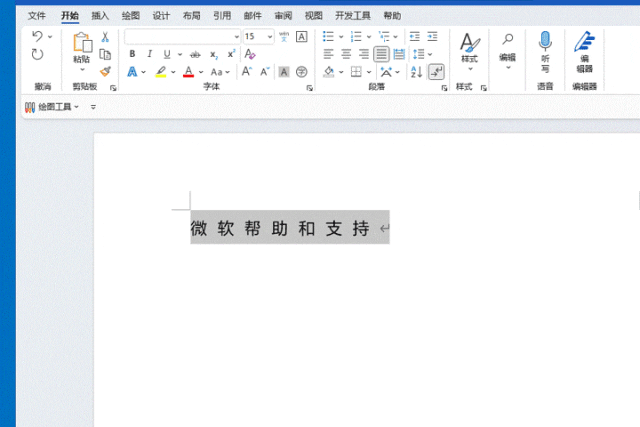Switch to the Design (设计) tab
The width and height of the screenshot is (640, 427).
point(161,16)
